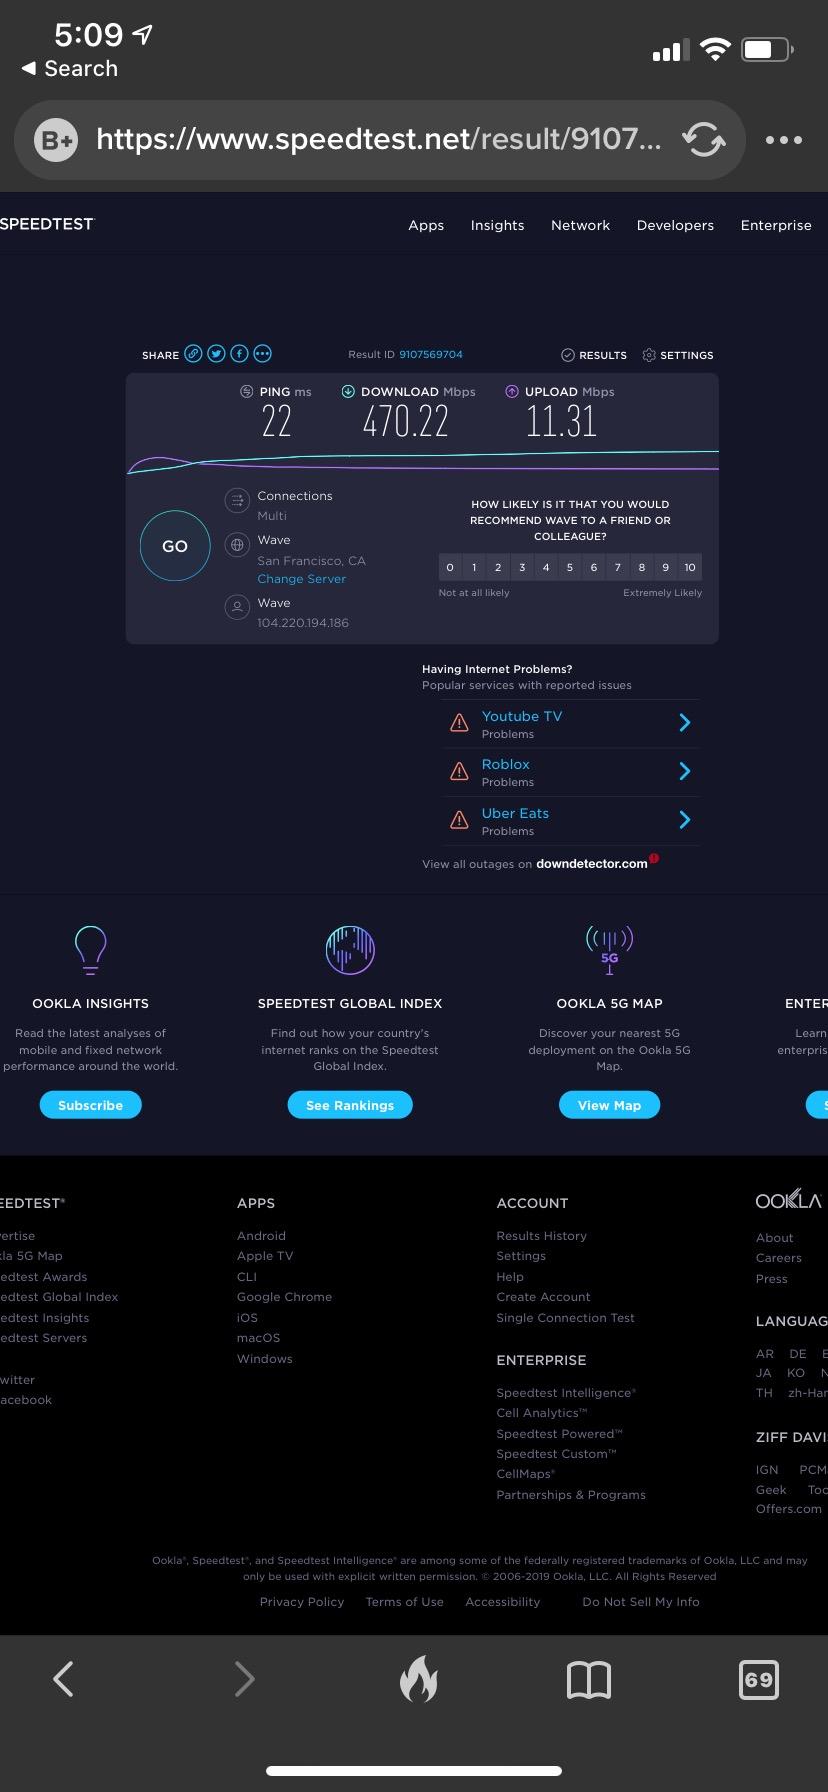
Task: Tap the Results checkmark icon
Action: click(568, 355)
